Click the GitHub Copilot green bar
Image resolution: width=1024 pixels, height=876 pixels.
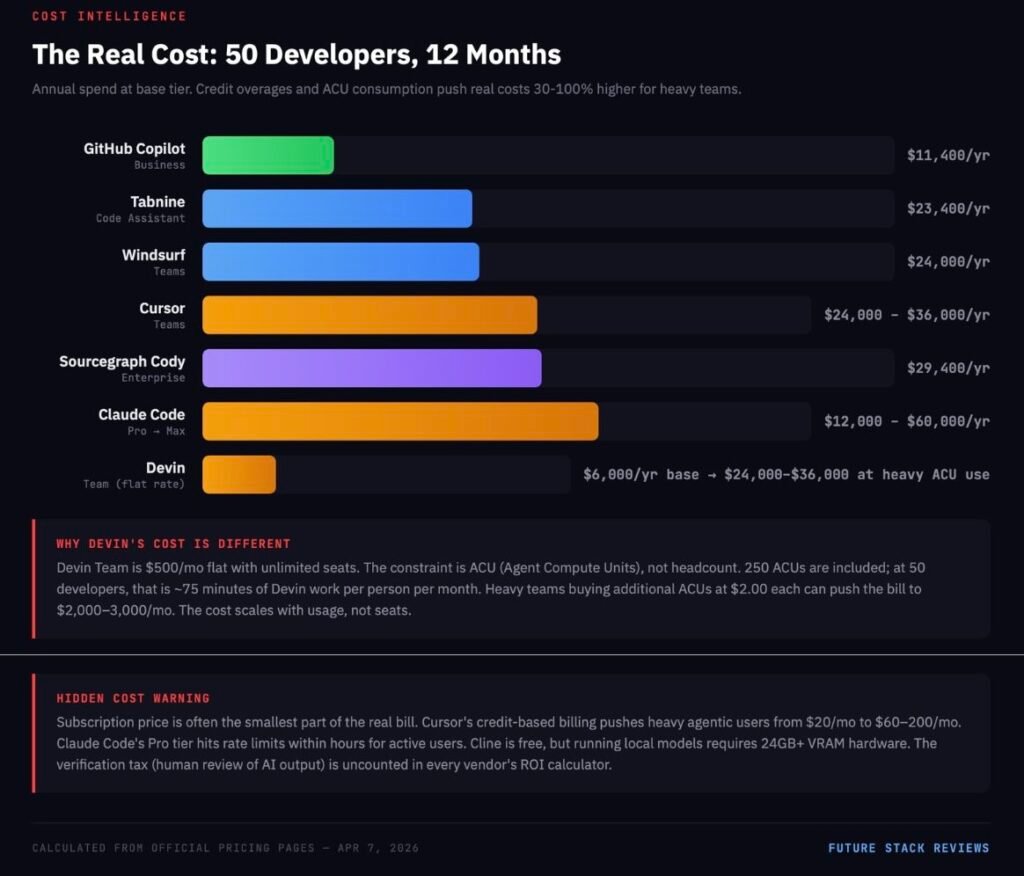(x=267, y=155)
